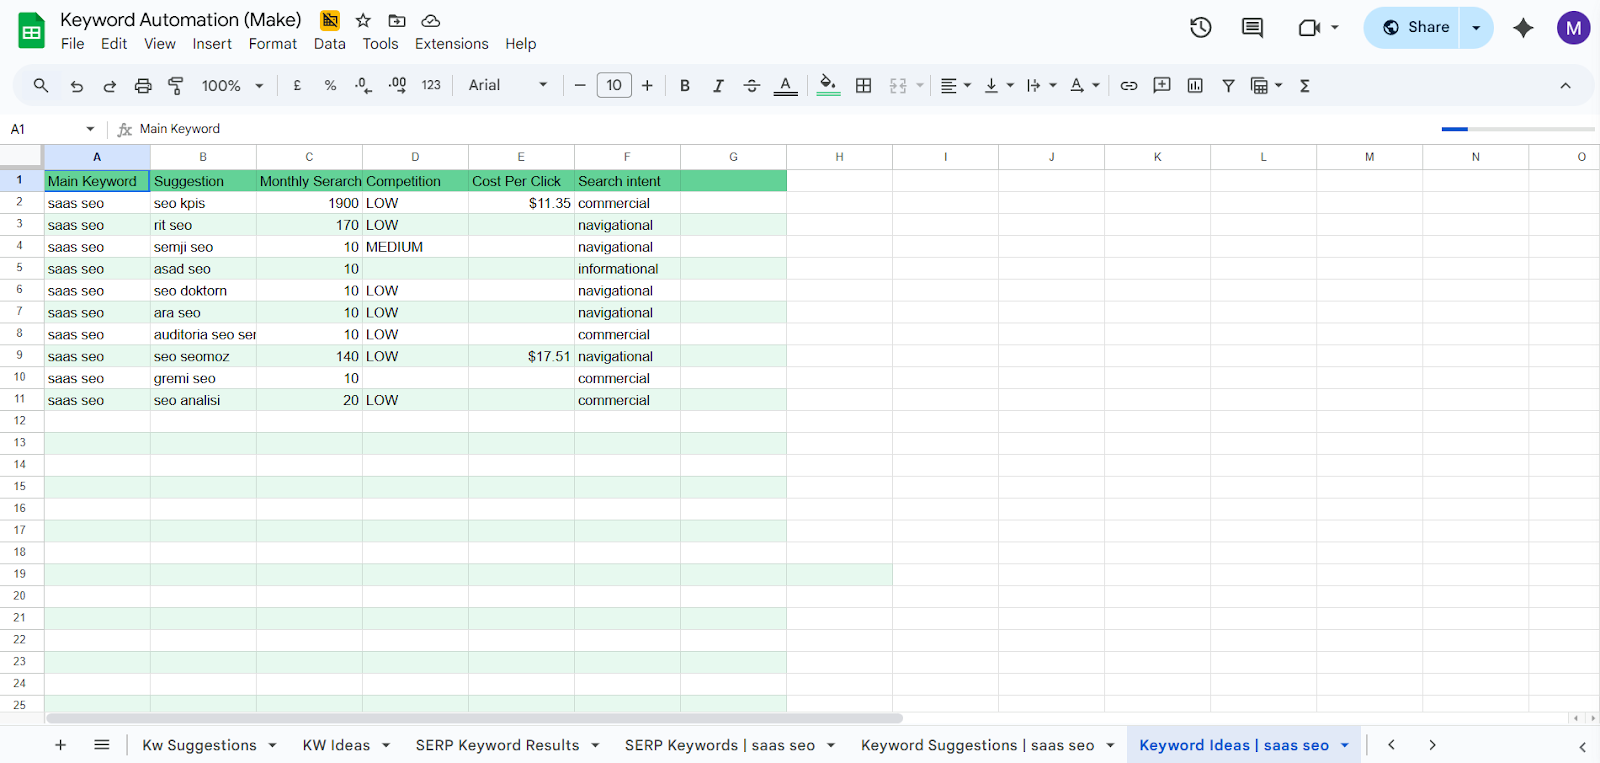Open the Format menu

pyautogui.click(x=273, y=44)
